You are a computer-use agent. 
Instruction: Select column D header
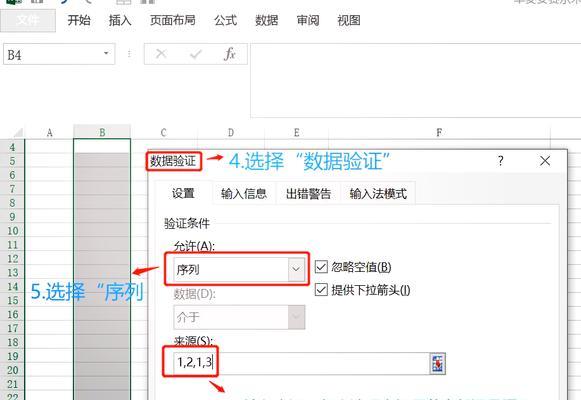231,132
